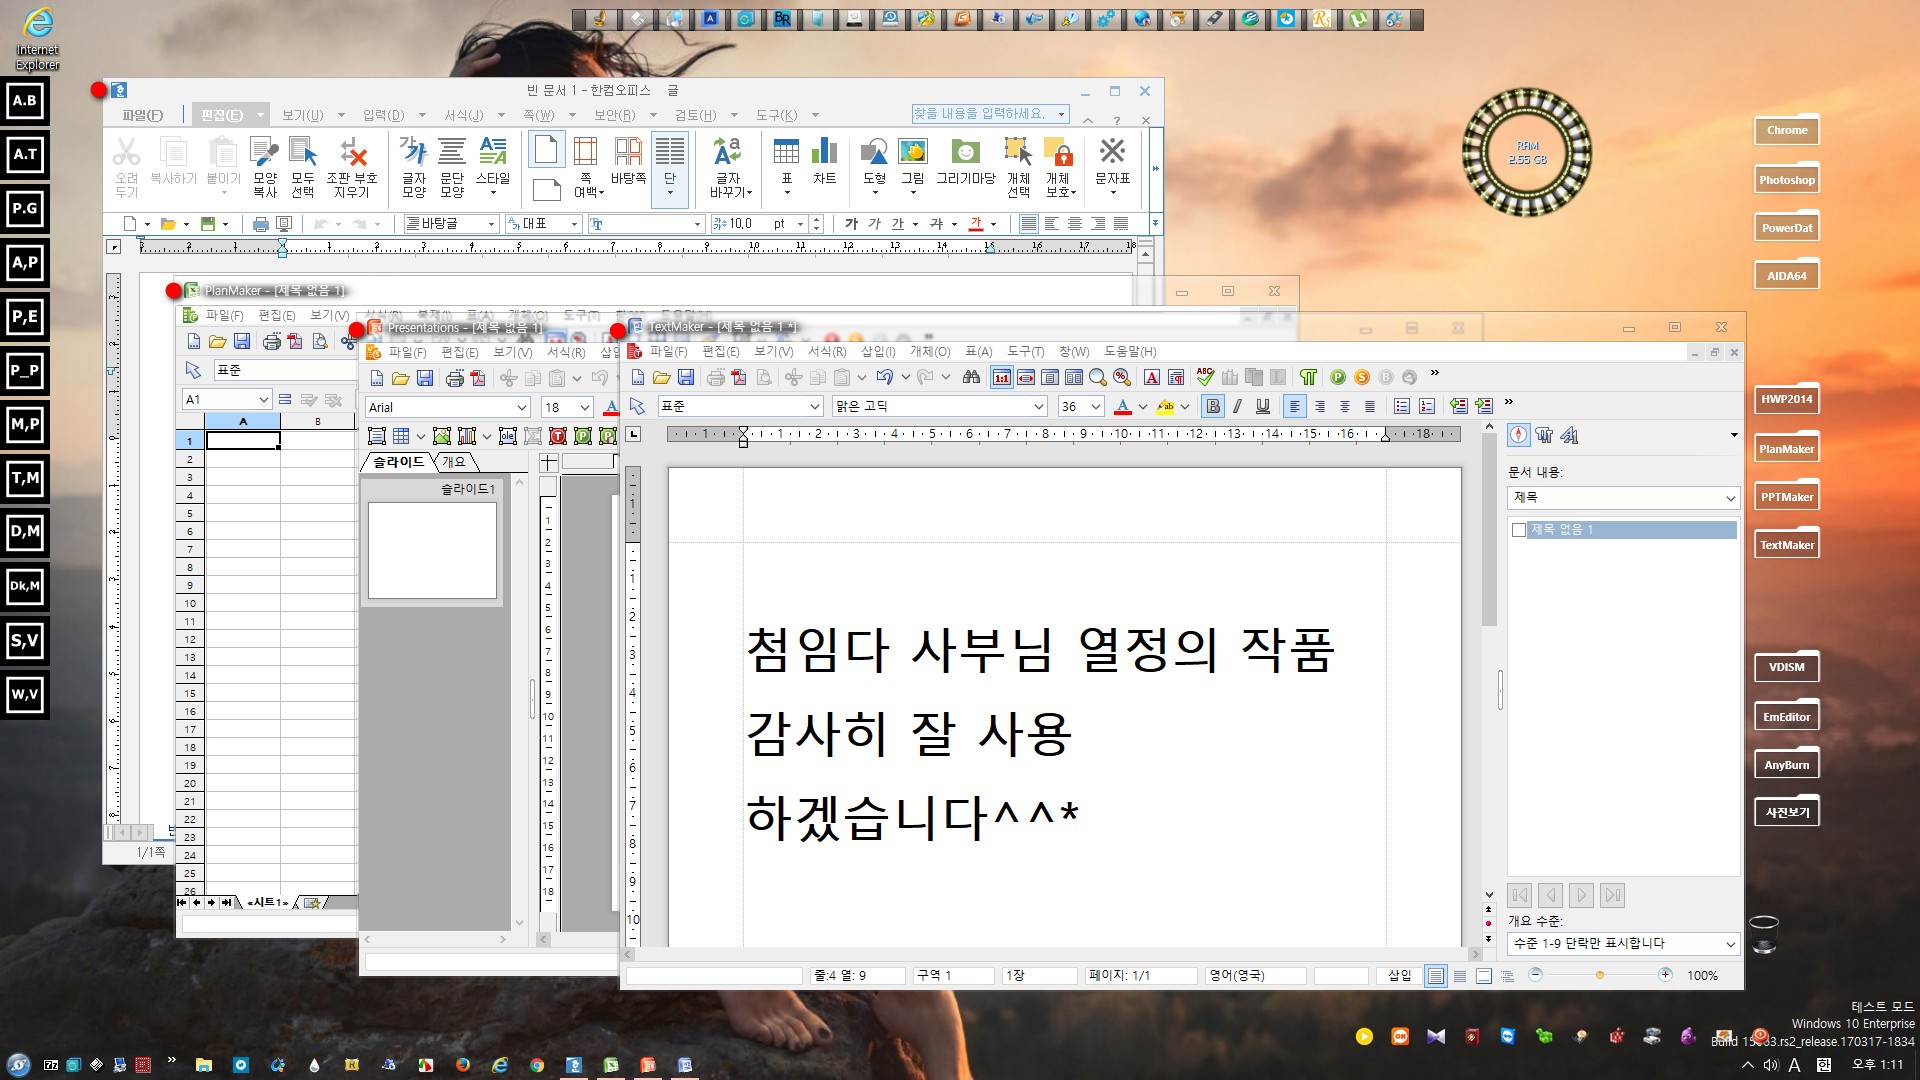
Task: Open Arial font dropdown in Presentations
Action: pyautogui.click(x=521, y=407)
